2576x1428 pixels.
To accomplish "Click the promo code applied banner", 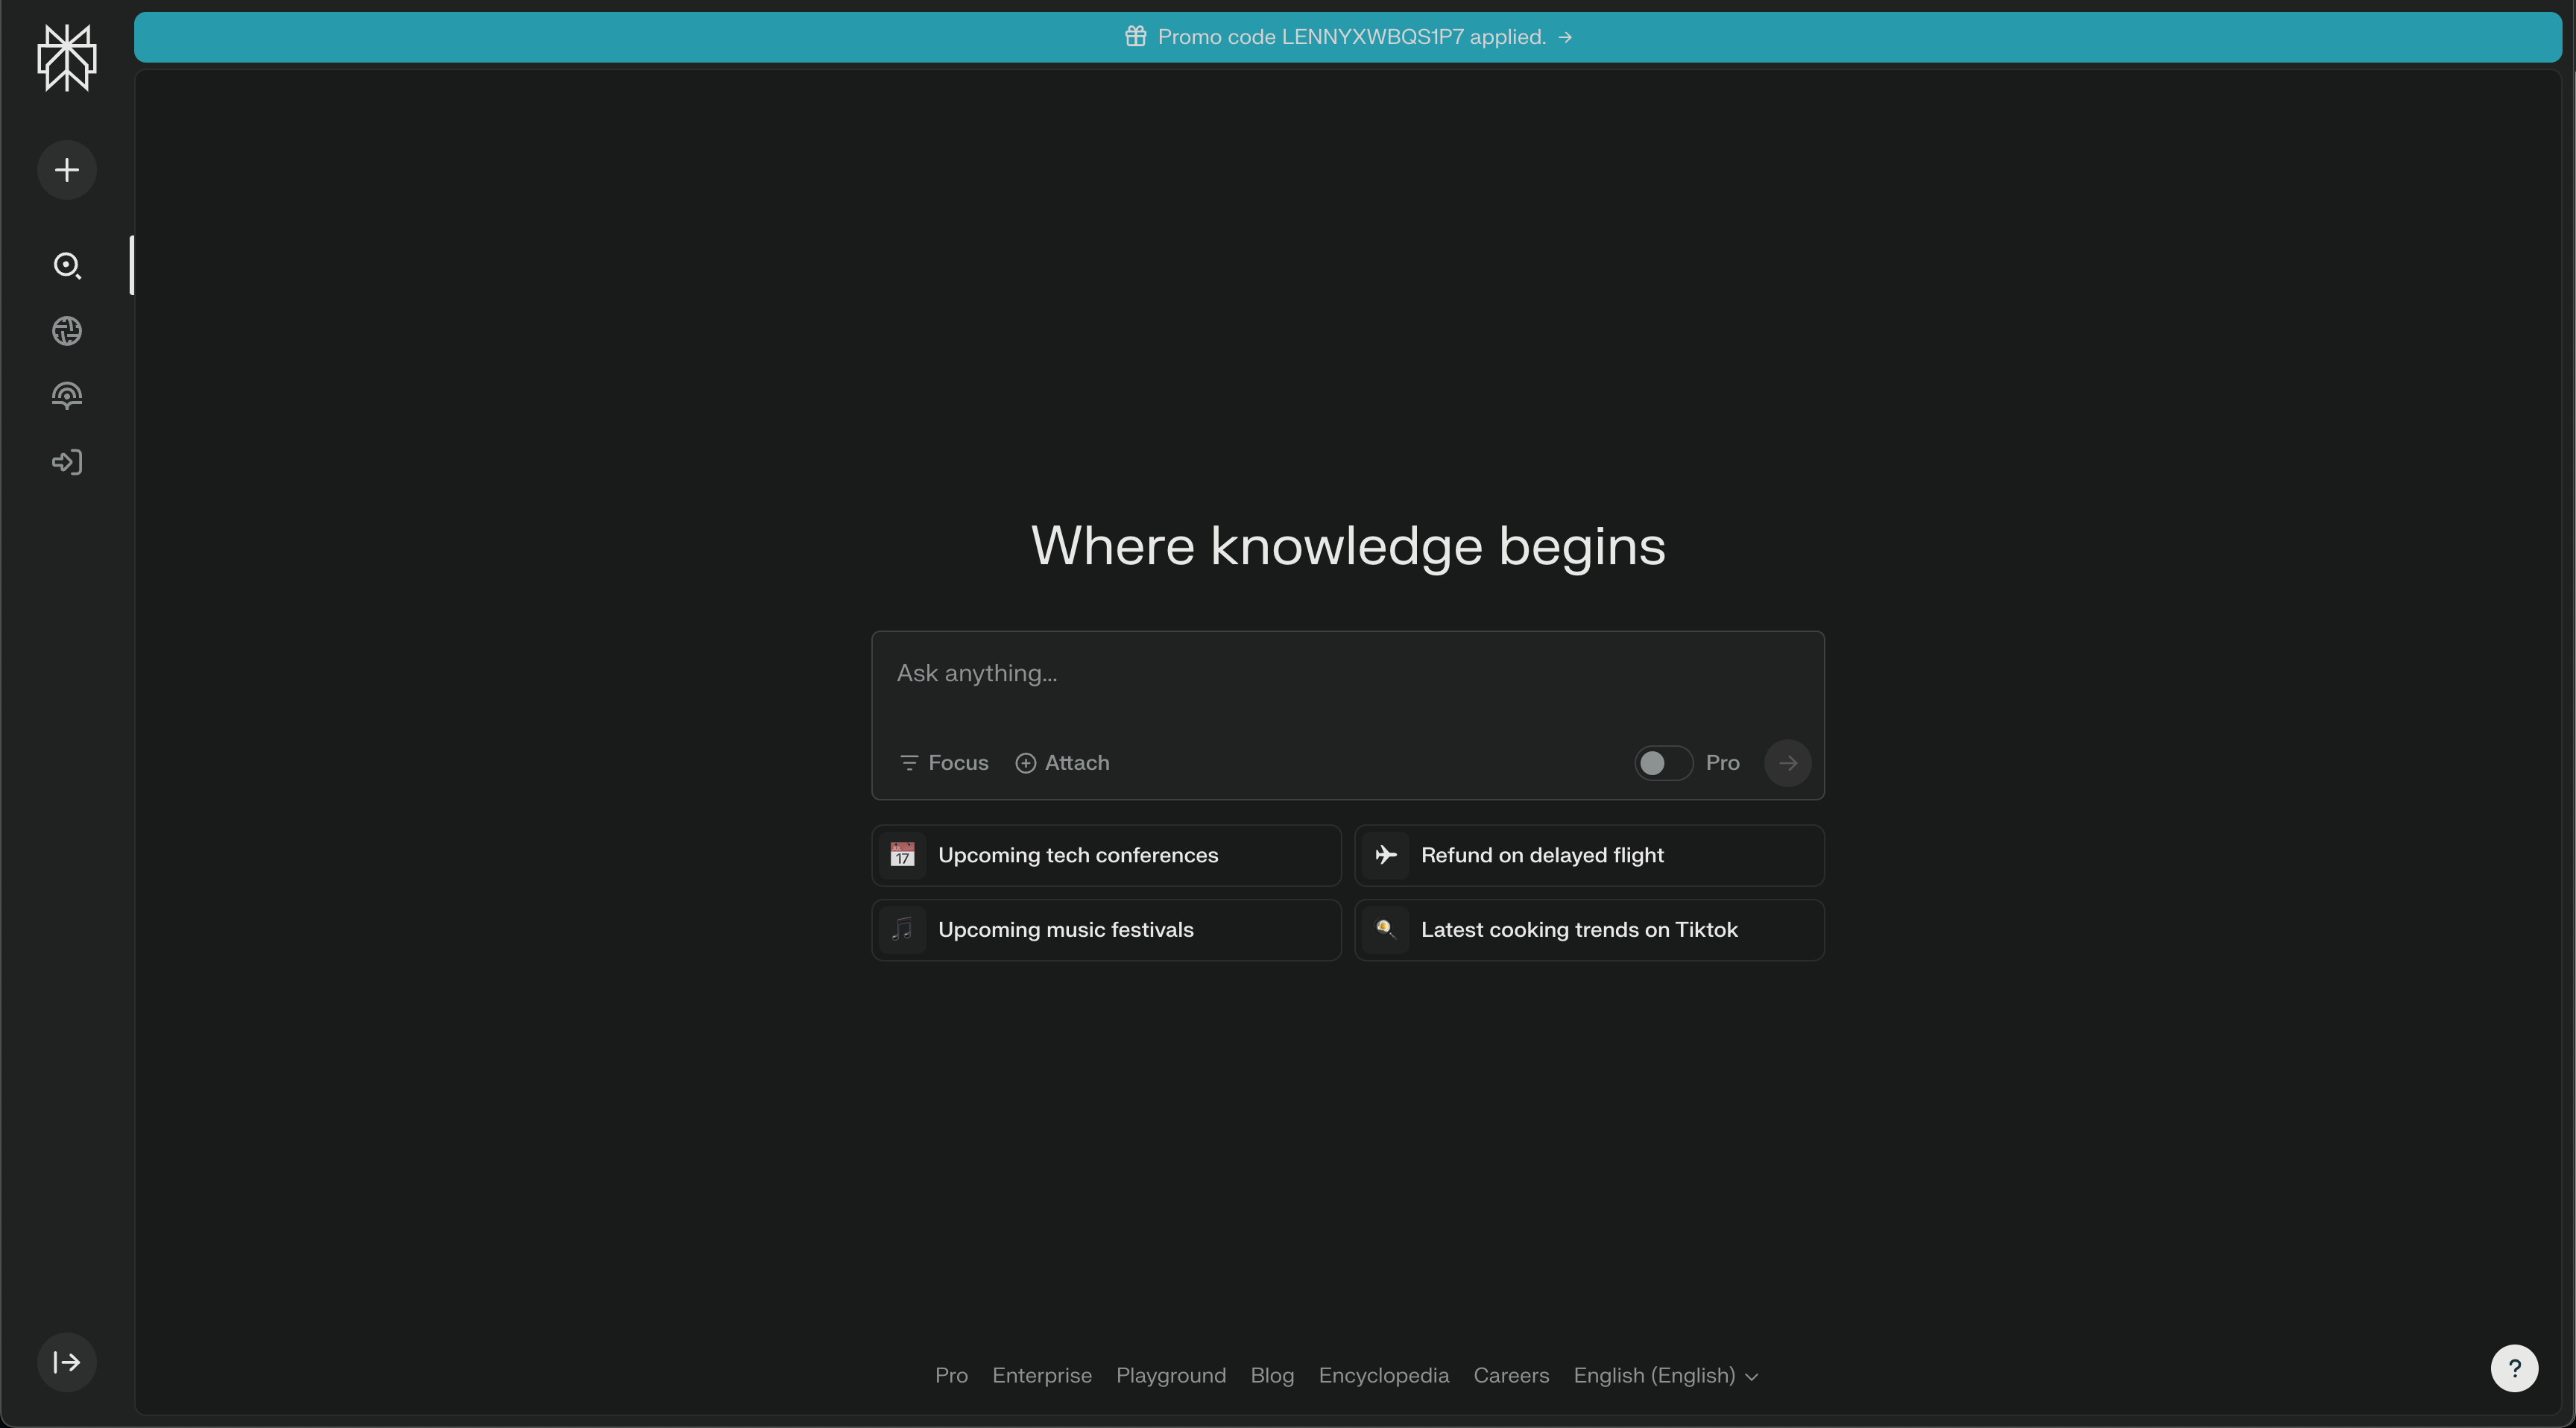I will pyautogui.click(x=1347, y=37).
